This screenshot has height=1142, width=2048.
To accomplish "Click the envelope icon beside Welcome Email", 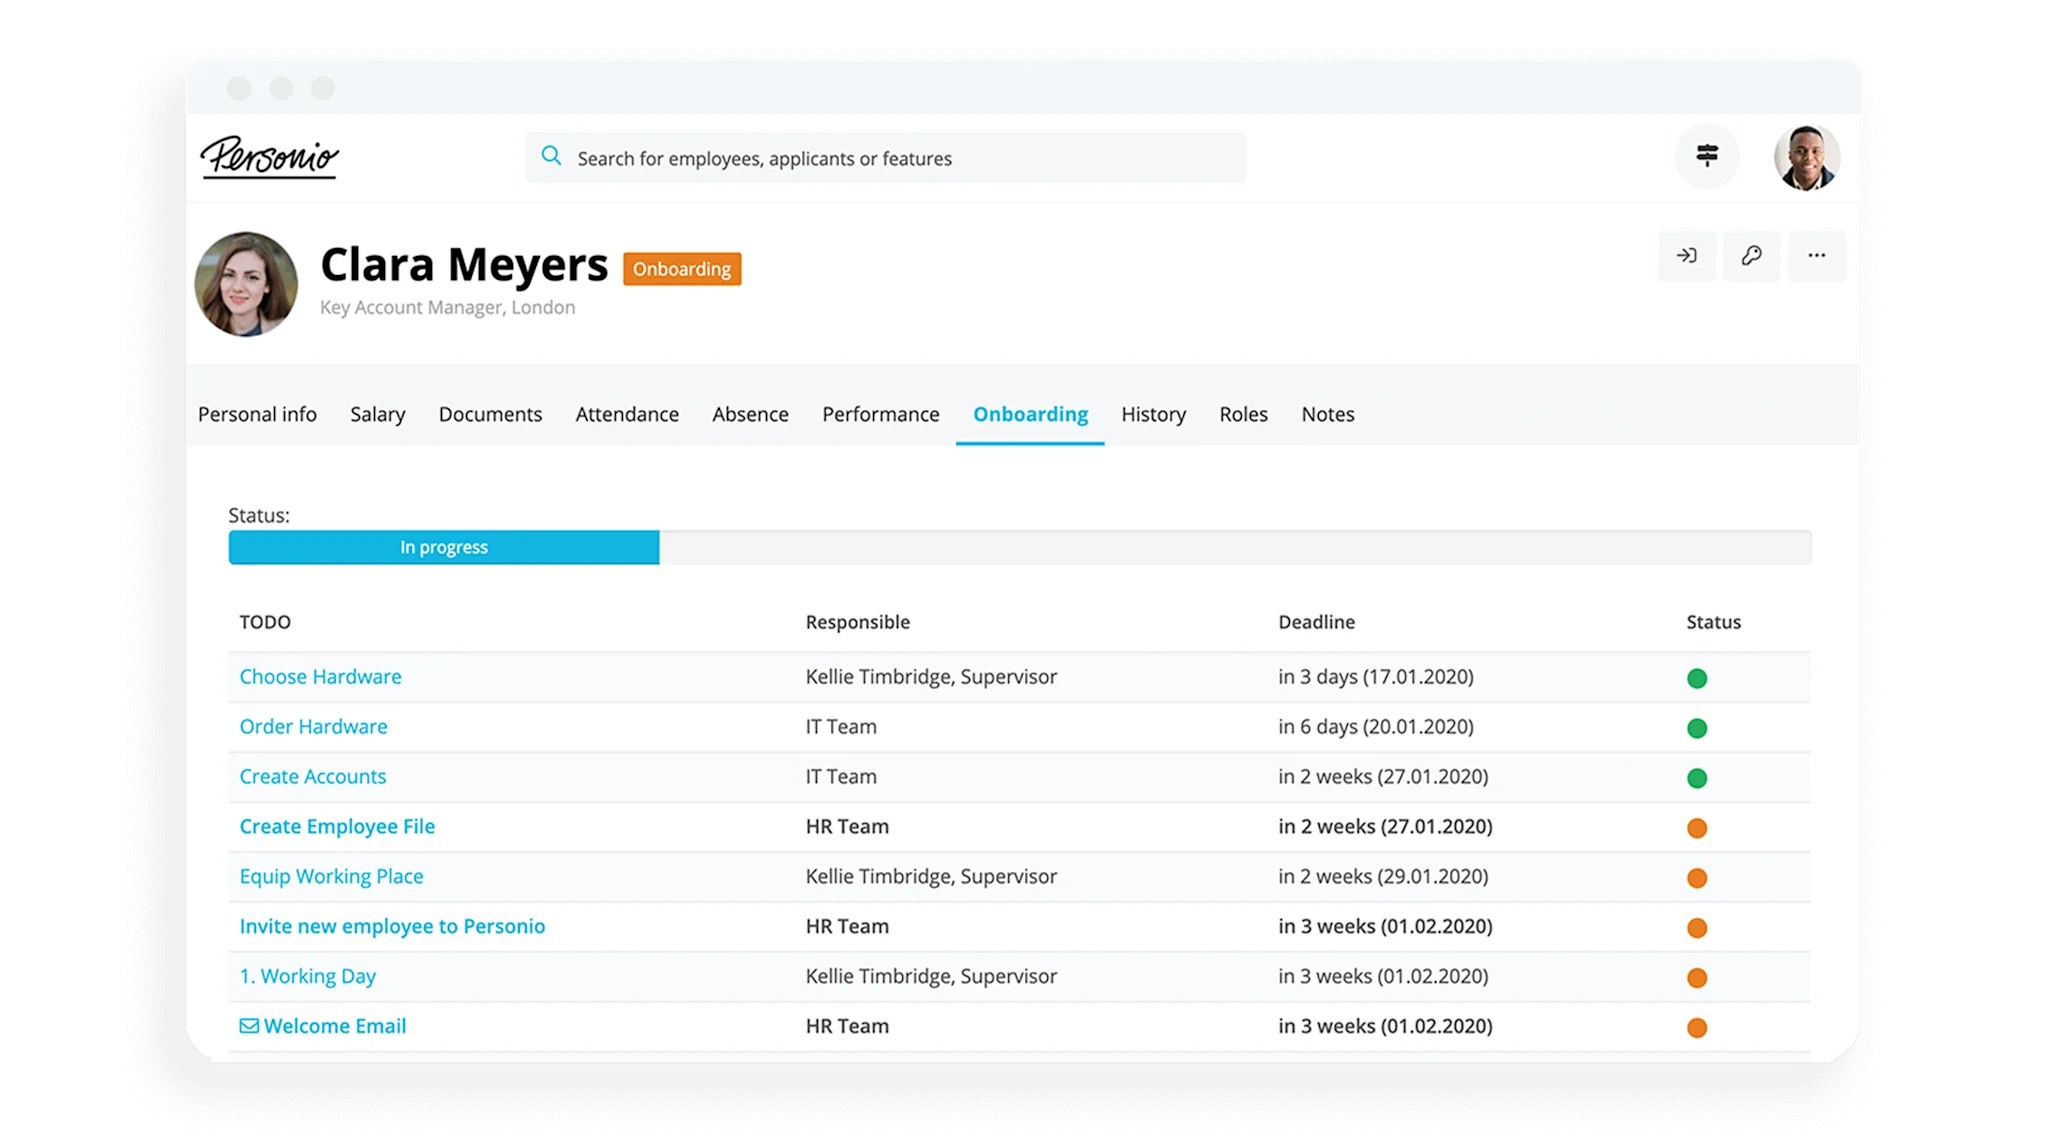I will click(249, 1026).
